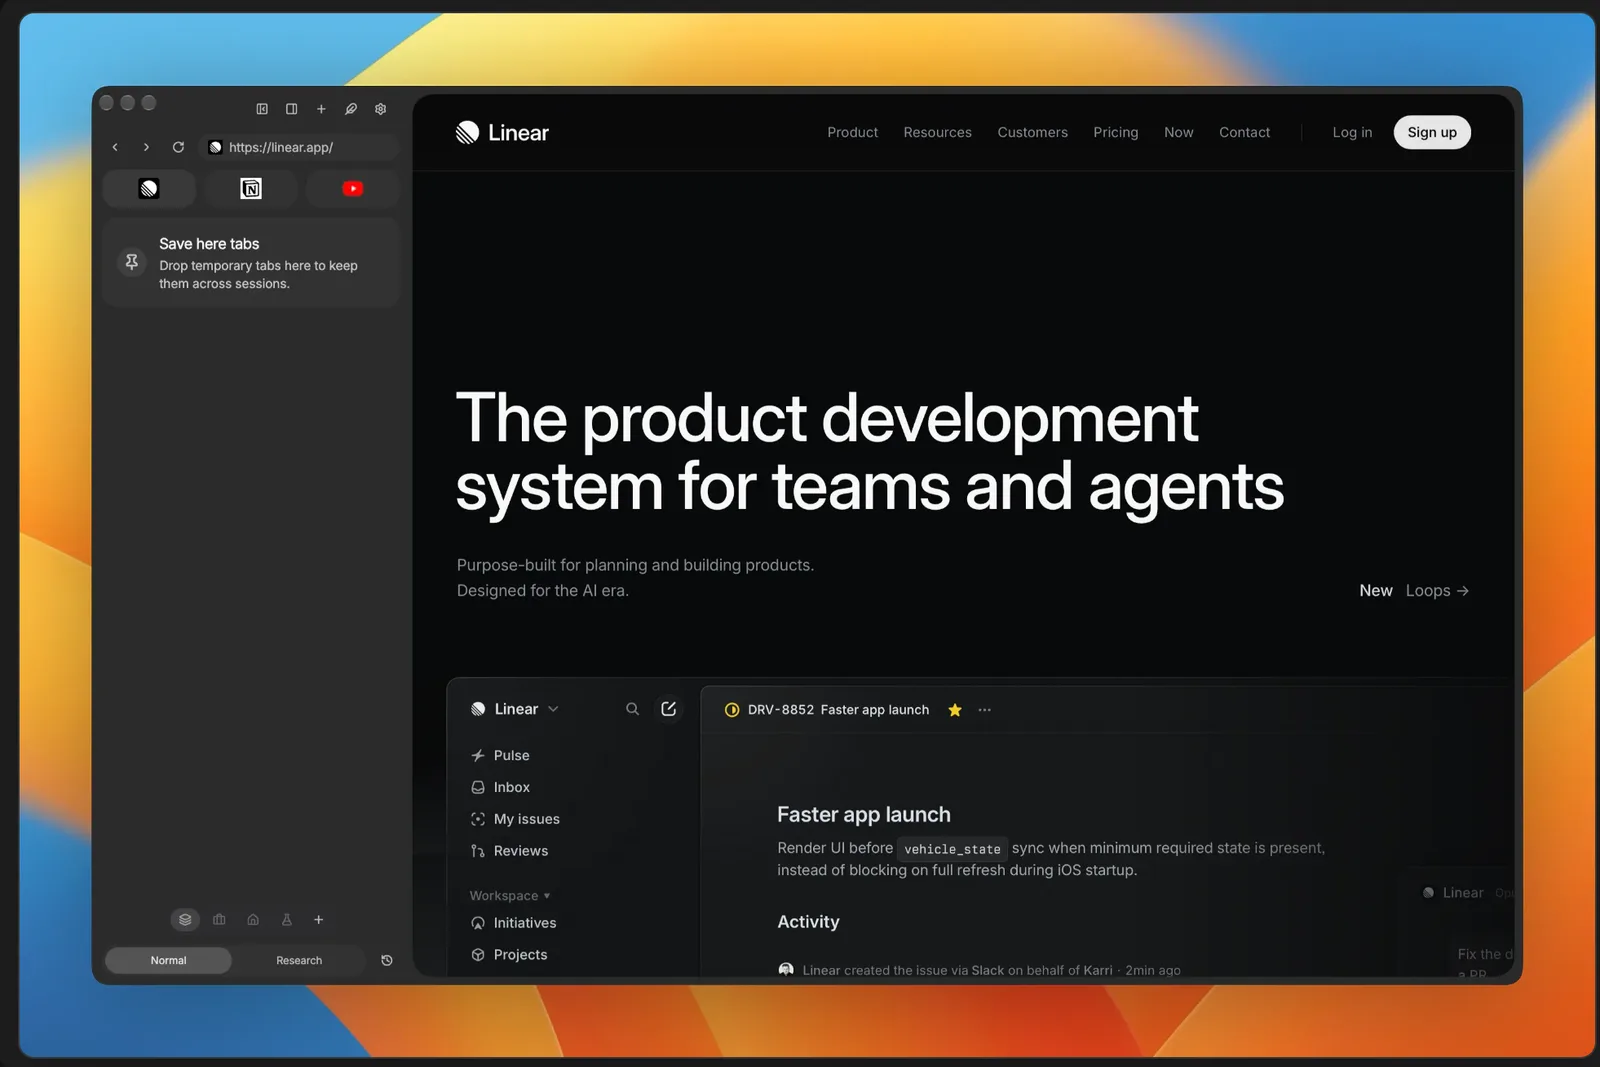
Task: Follow the New Loops arrow link
Action: pyautogui.click(x=1414, y=591)
